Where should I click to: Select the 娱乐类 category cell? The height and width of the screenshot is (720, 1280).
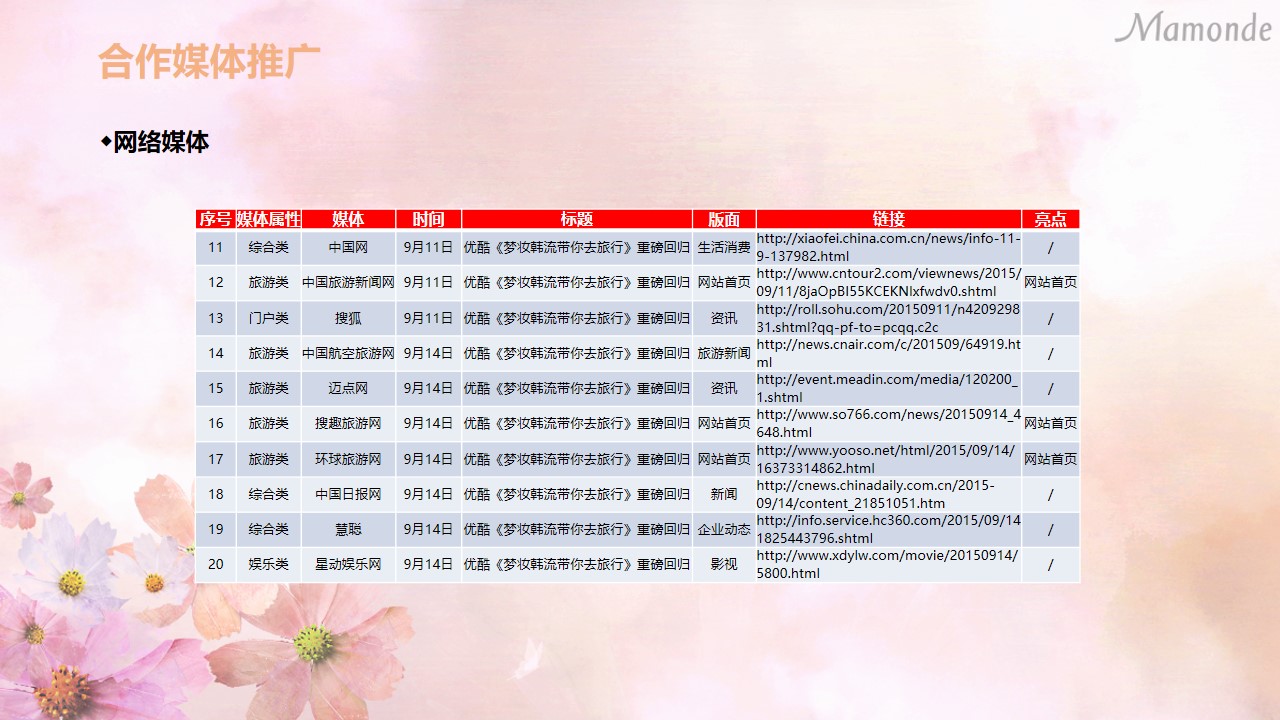coord(269,564)
